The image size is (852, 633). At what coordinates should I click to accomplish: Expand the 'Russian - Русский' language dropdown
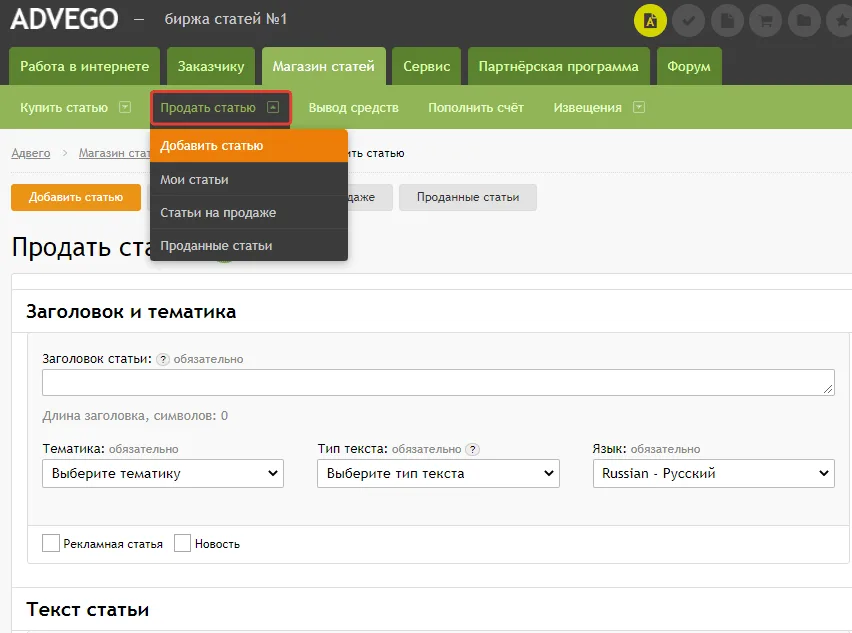point(713,473)
